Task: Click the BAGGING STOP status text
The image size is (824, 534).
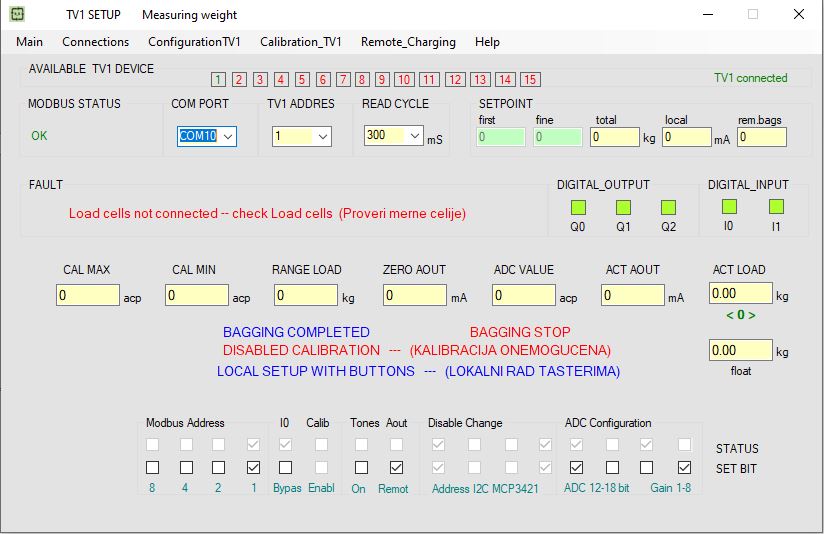Action: [520, 332]
